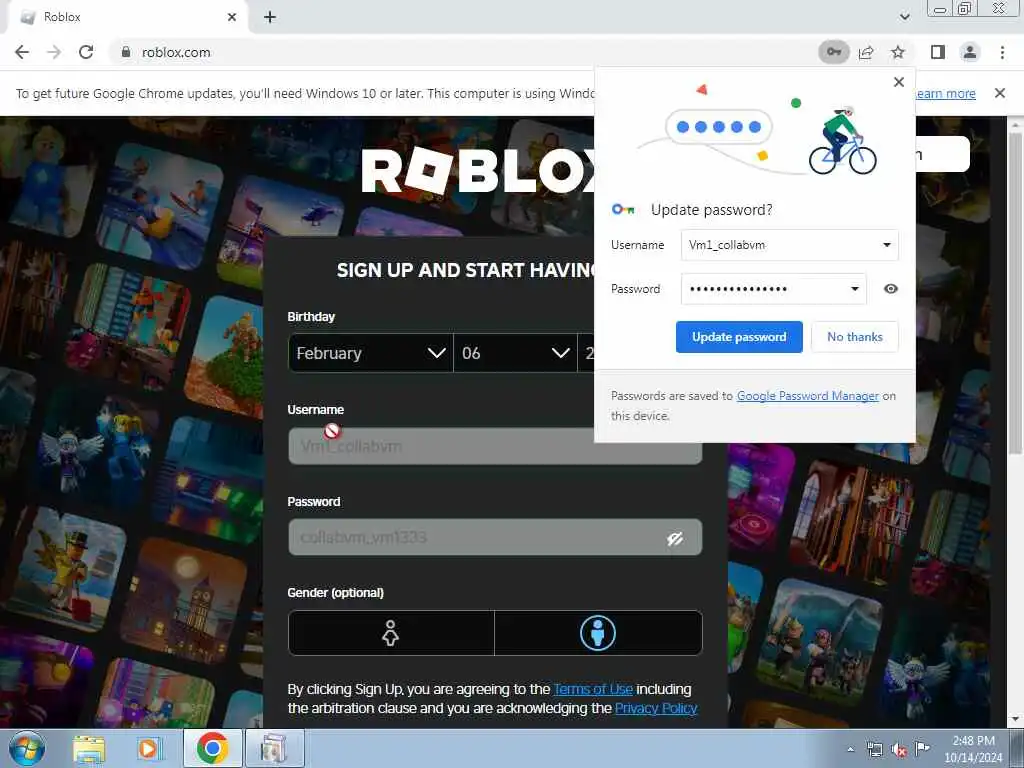
Task: Click the network tray icon
Action: [x=874, y=749]
